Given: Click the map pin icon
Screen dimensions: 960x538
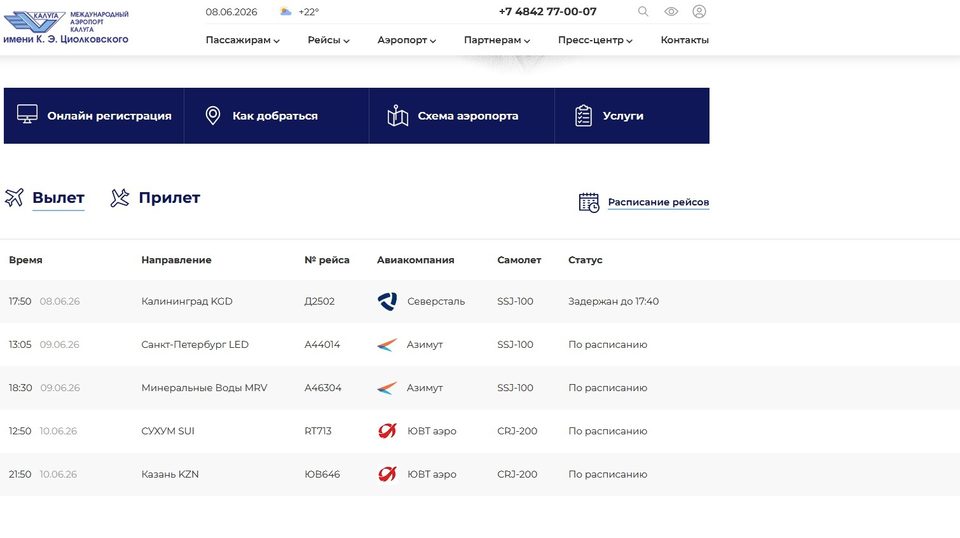Looking at the screenshot, I should [x=212, y=115].
